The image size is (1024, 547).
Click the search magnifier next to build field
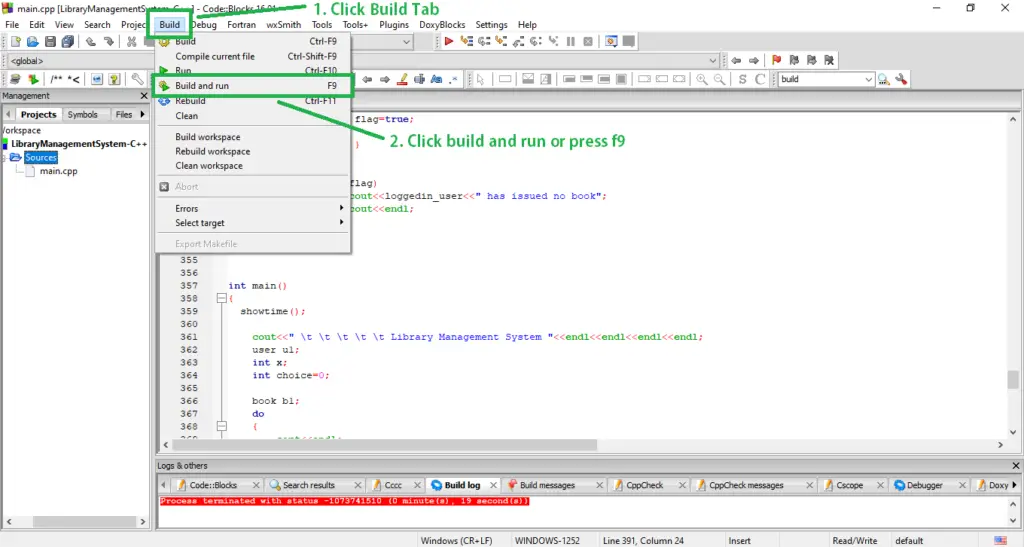coord(884,79)
